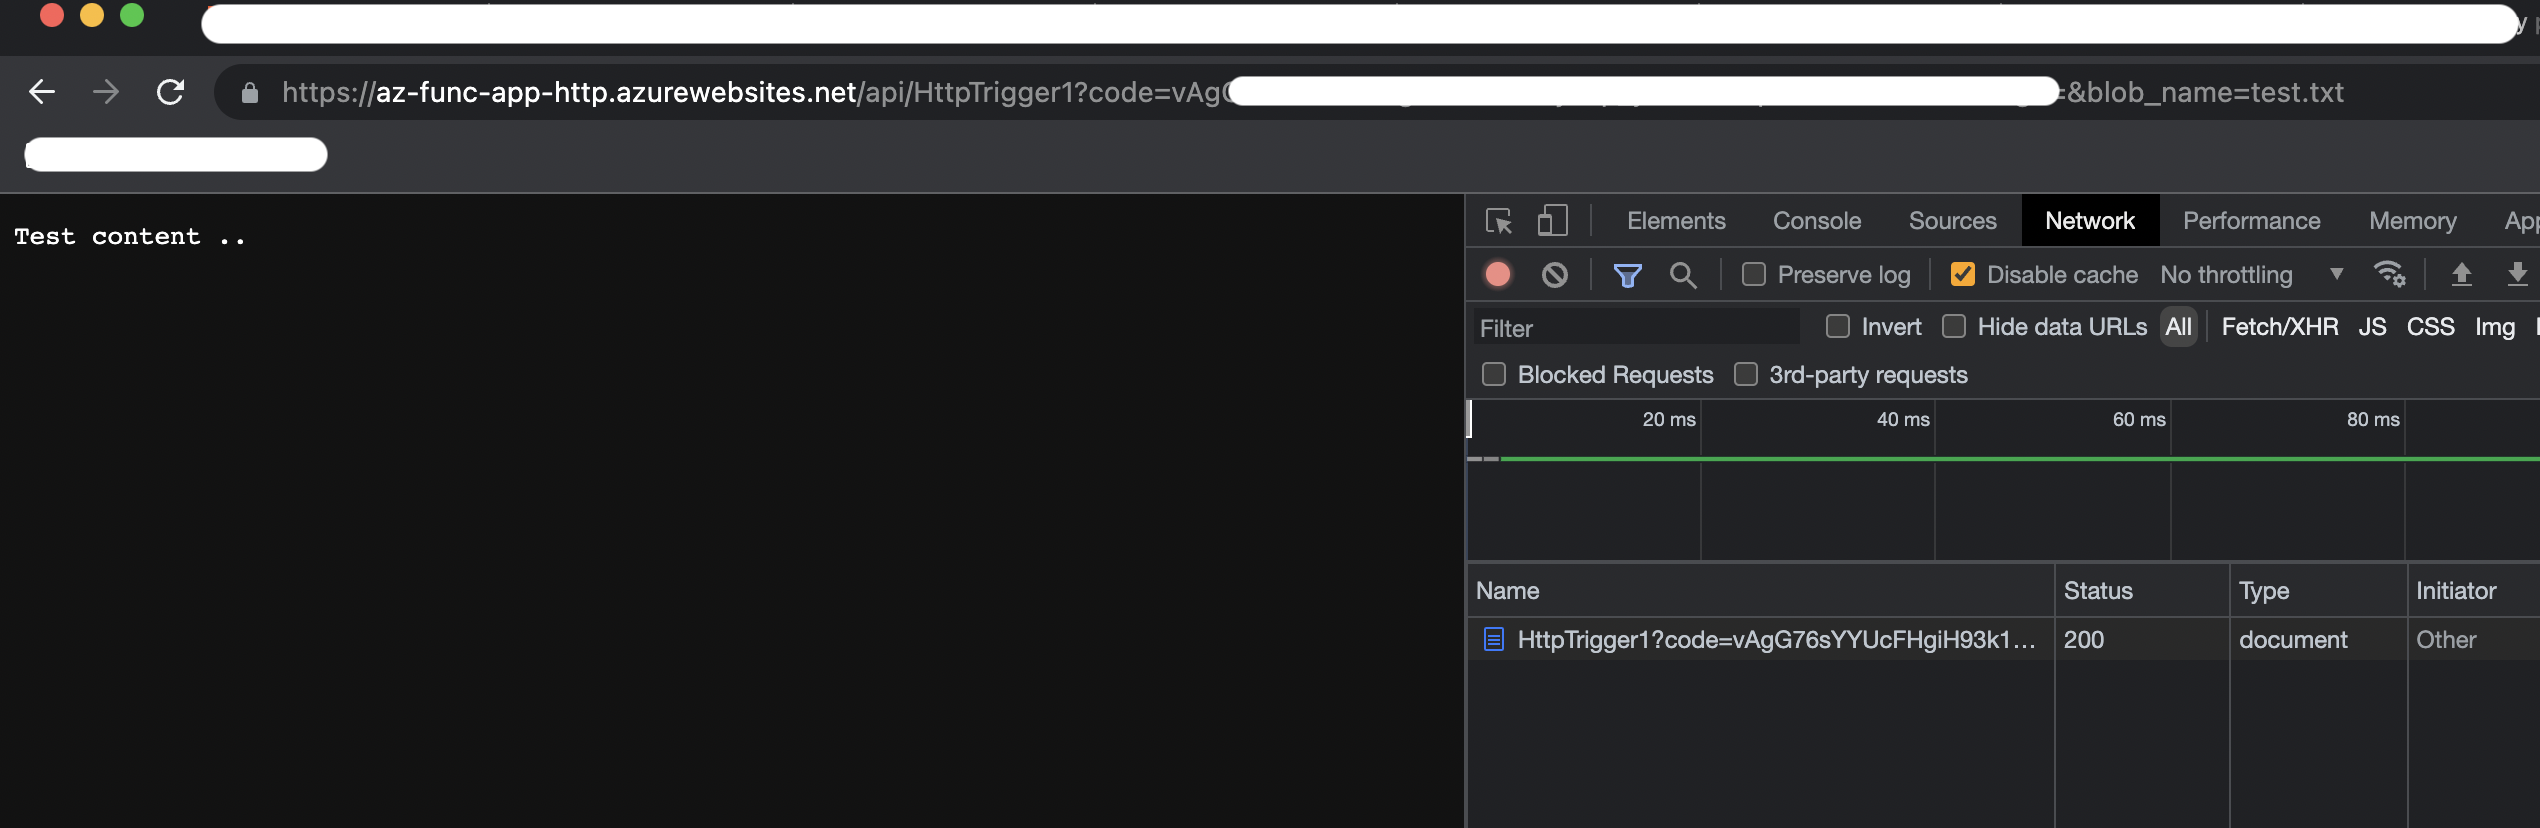The image size is (2540, 828).
Task: Toggle device toolbar icon in DevTools
Action: point(1552,220)
